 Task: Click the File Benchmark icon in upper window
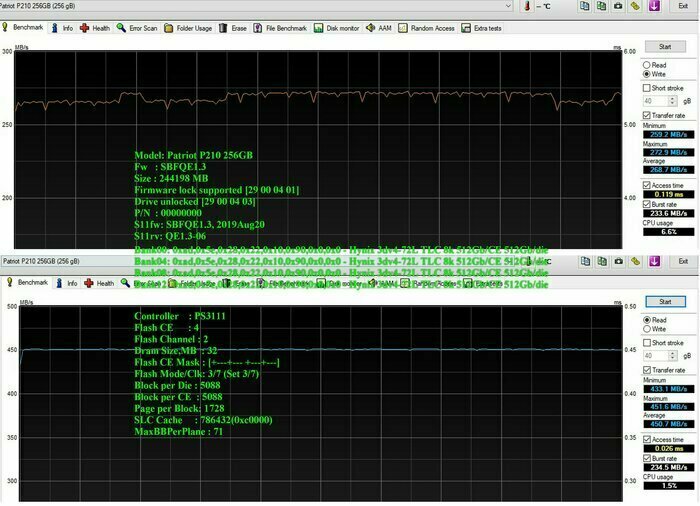(x=258, y=28)
